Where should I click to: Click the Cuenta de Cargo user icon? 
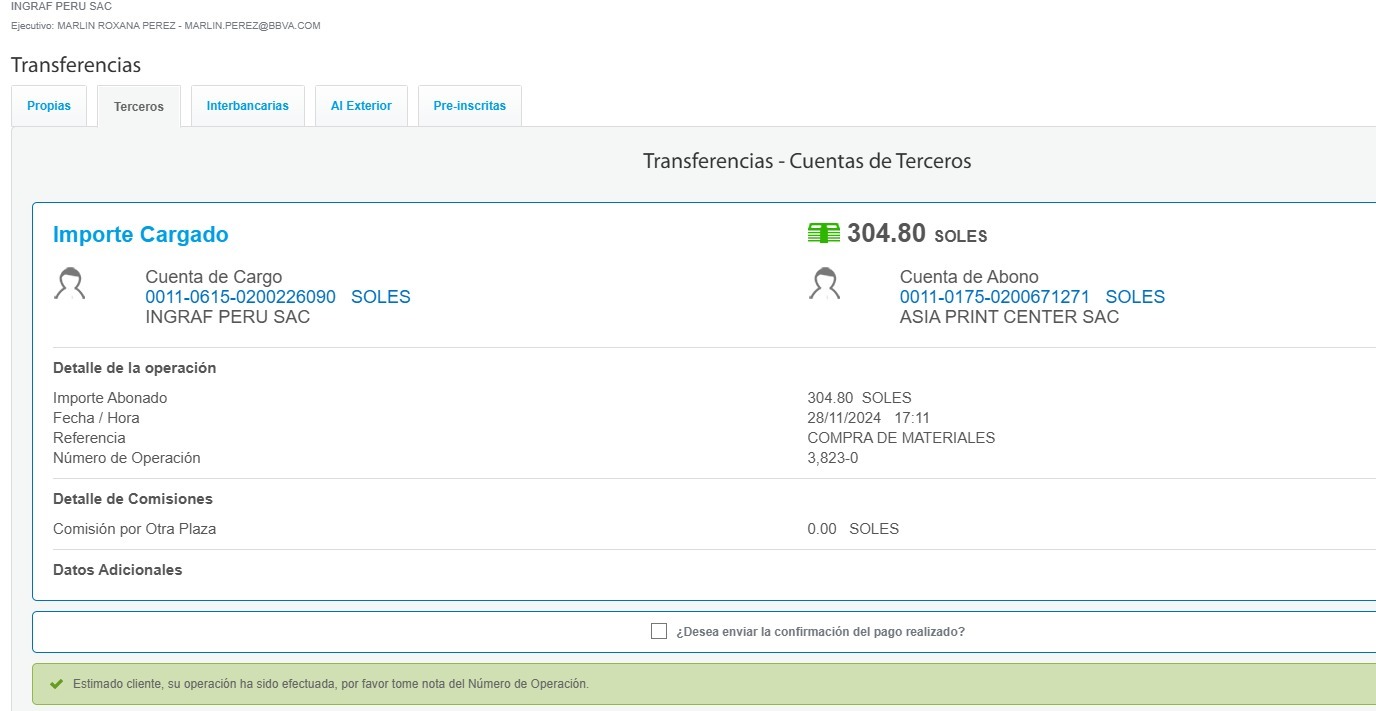coord(70,285)
